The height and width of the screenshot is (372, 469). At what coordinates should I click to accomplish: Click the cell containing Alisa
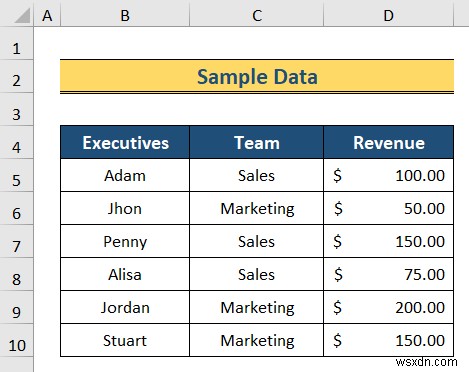click(125, 274)
